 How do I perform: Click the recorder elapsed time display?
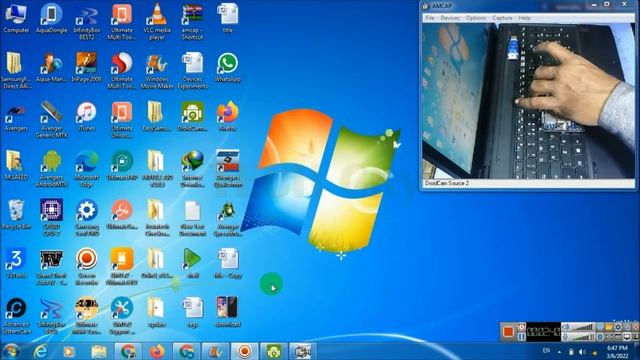pos(543,332)
